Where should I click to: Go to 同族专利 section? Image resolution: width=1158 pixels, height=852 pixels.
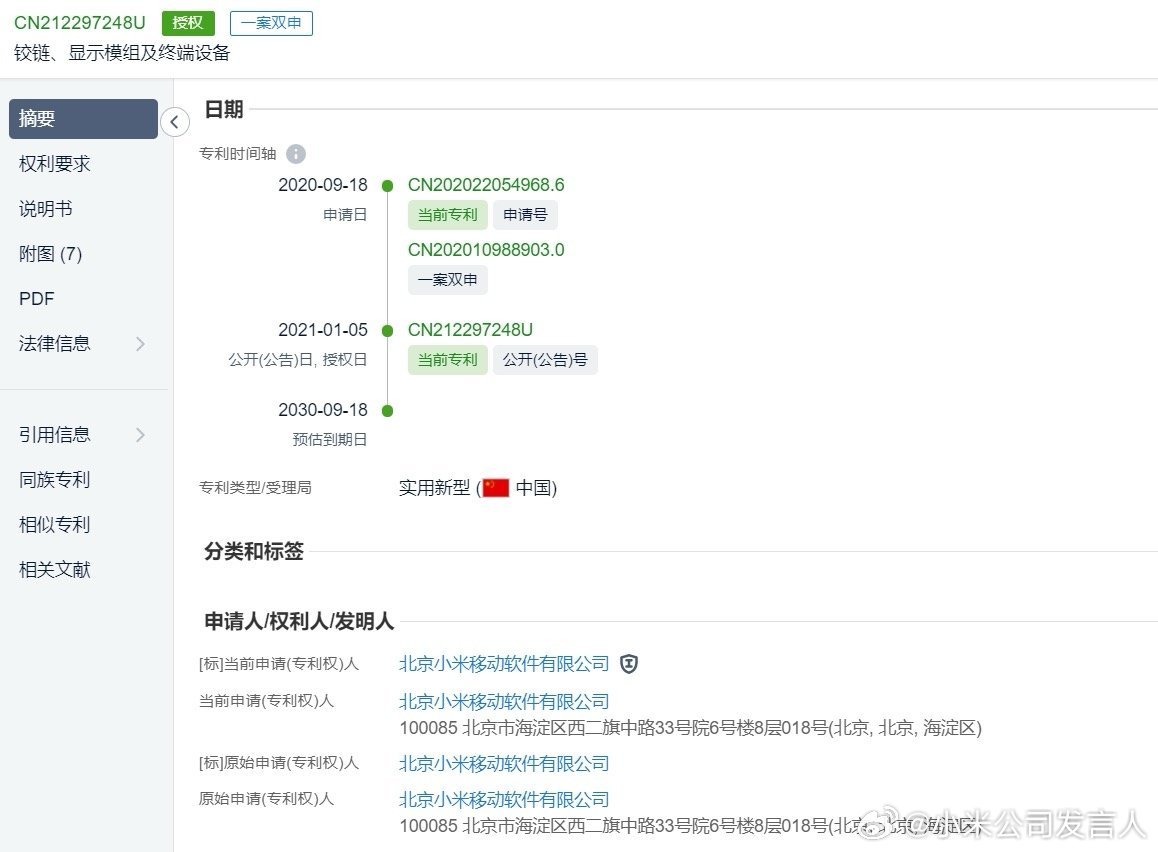point(55,480)
